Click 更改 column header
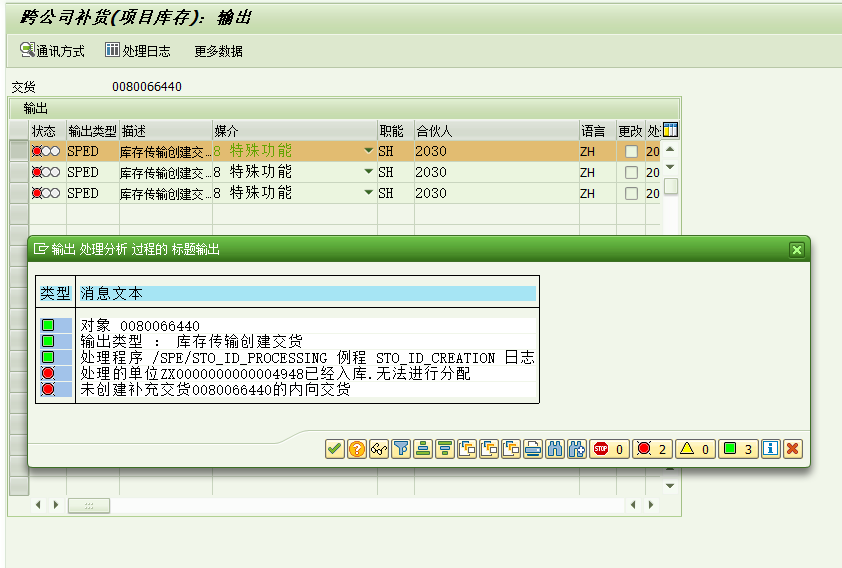The width and height of the screenshot is (842, 568). pos(630,131)
